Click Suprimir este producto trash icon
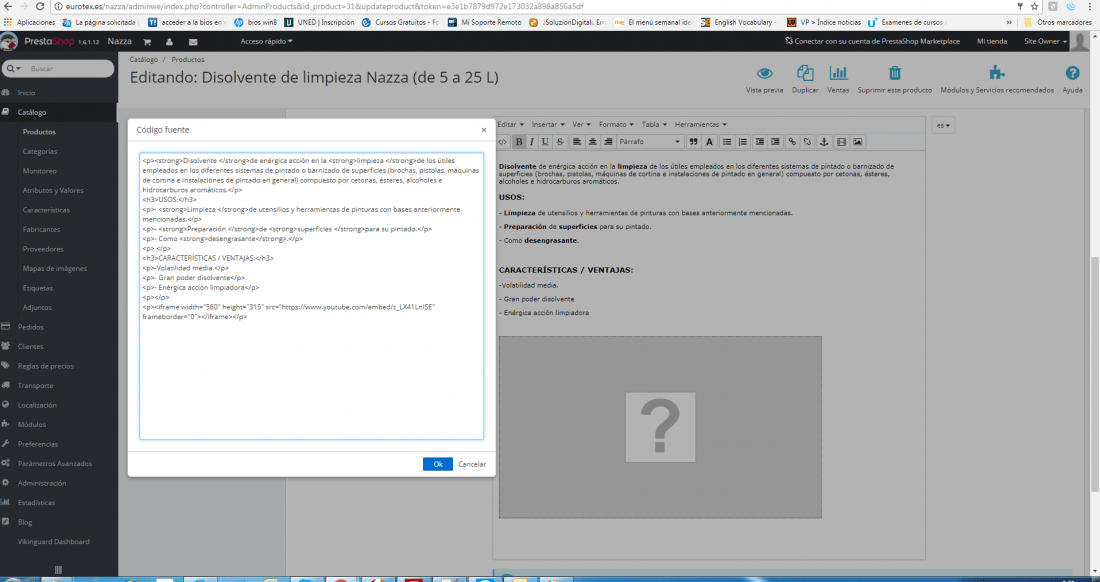Image resolution: width=1100 pixels, height=582 pixels. point(894,81)
